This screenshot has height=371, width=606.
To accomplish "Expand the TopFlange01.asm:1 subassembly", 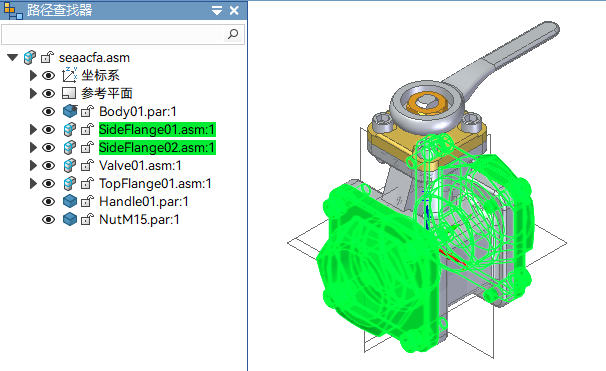I will point(33,184).
